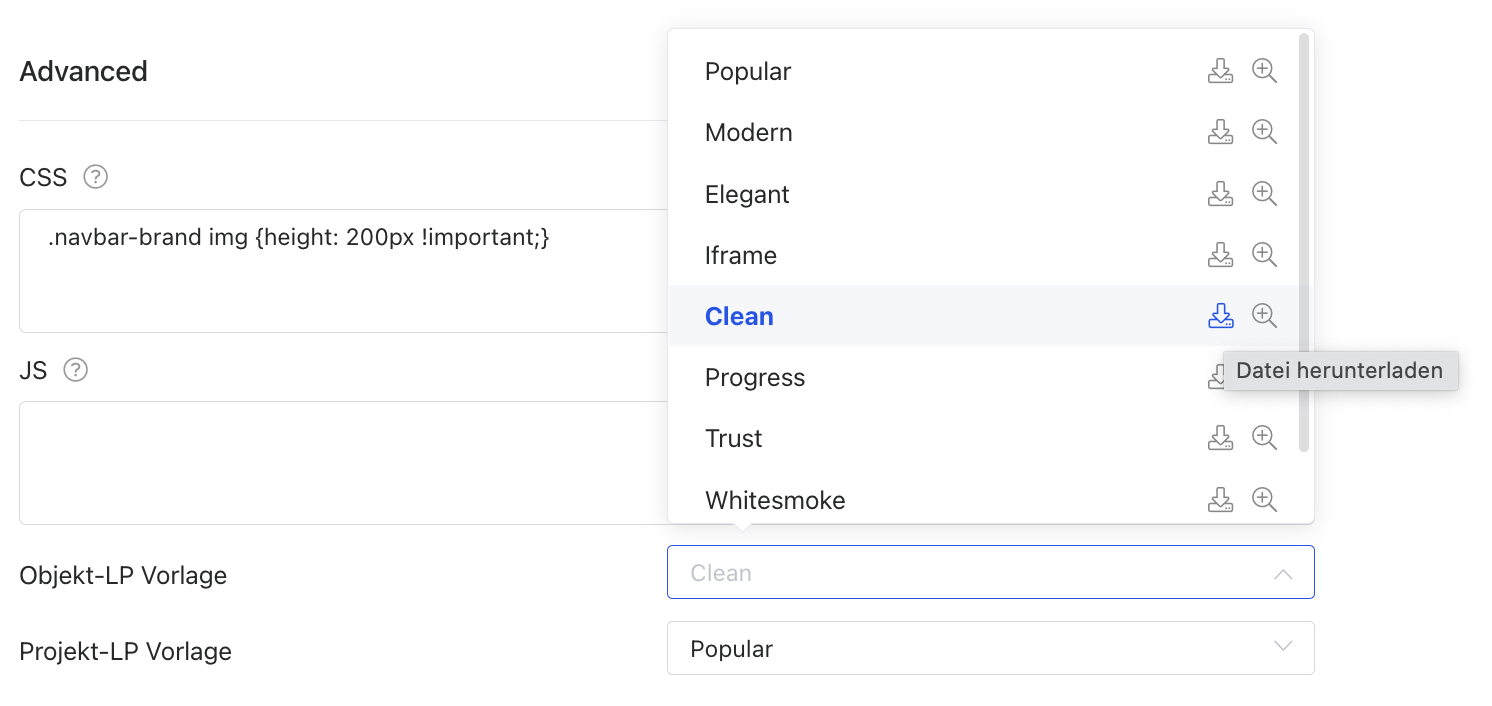The height and width of the screenshot is (706, 1492).
Task: Collapse the Objekt-LP Vorlage dropdown
Action: (x=1283, y=574)
